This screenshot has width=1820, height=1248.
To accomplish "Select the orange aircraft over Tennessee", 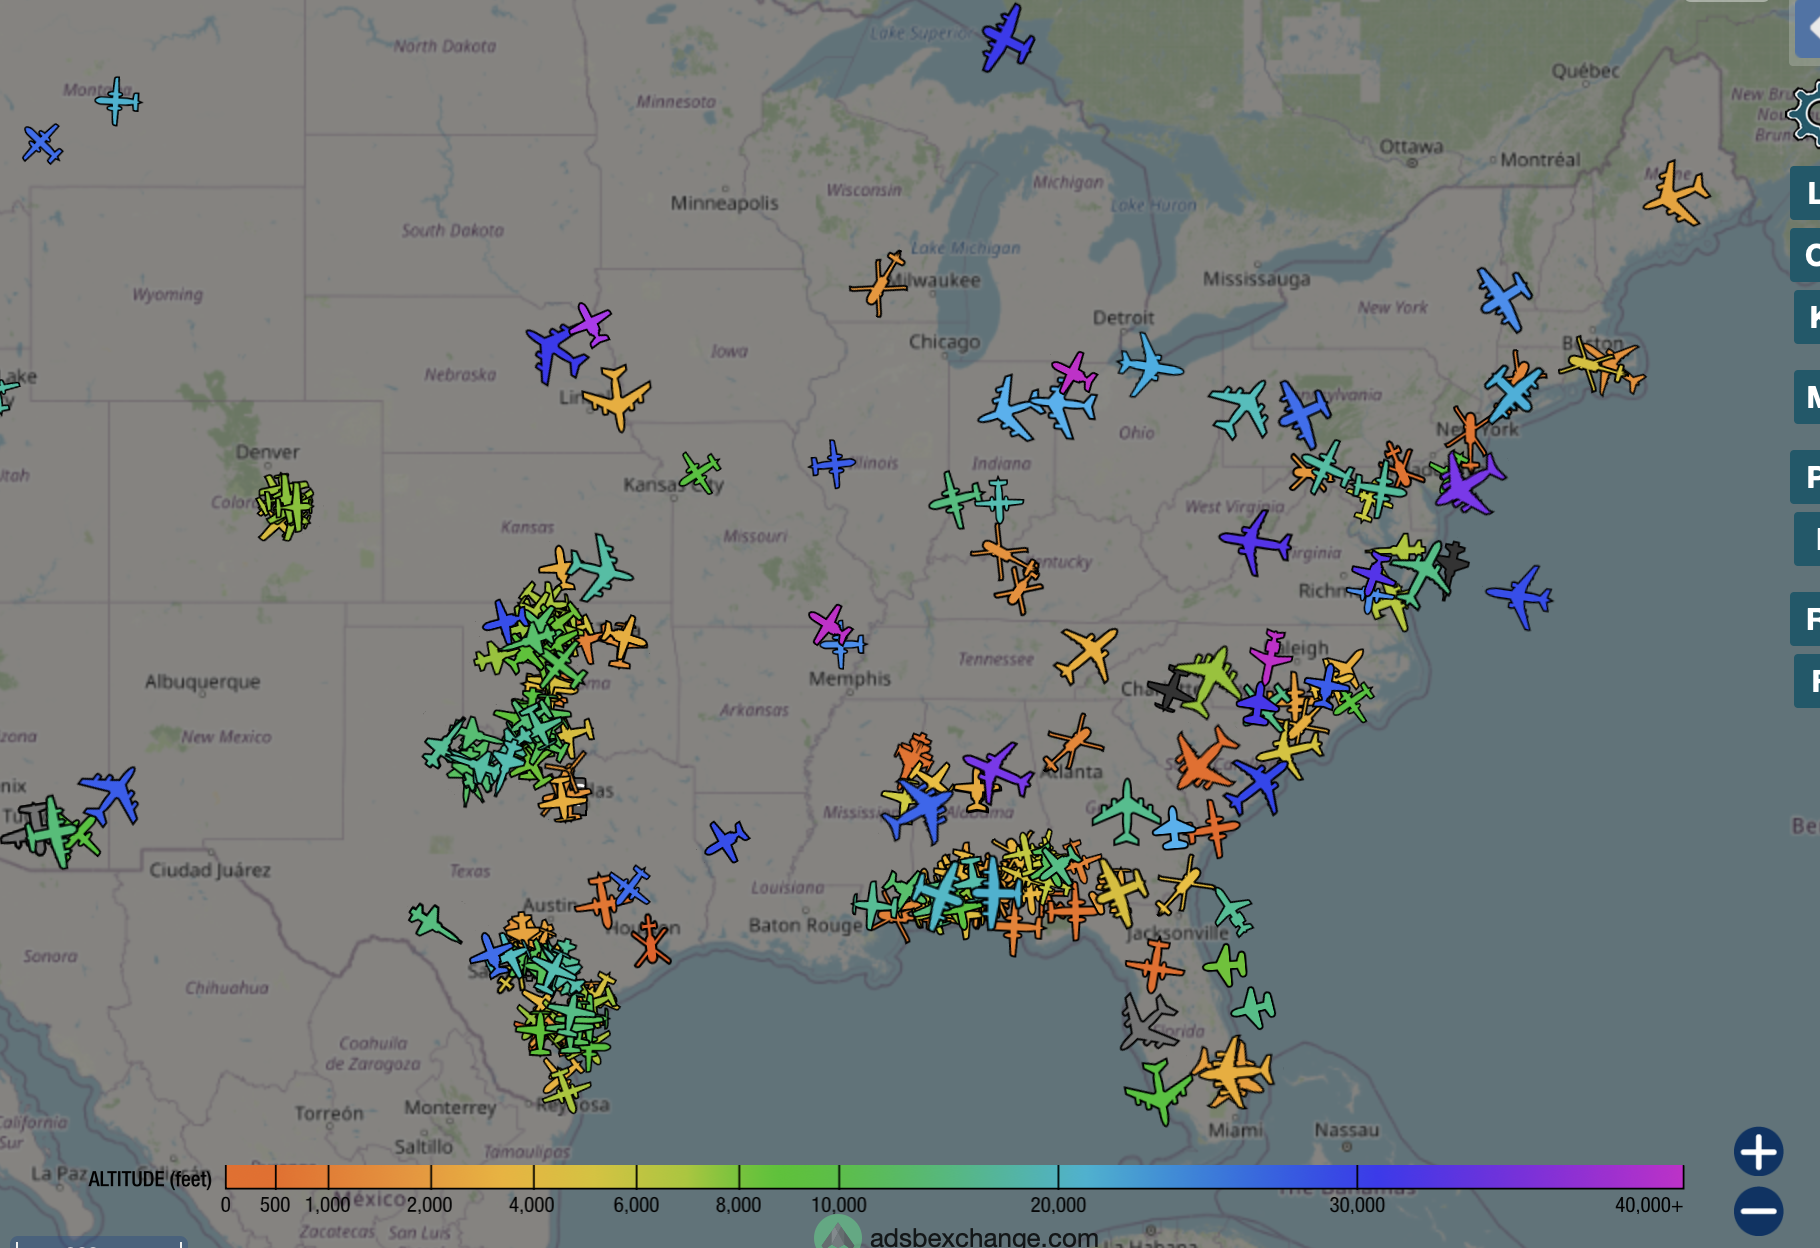I will pos(1086,655).
